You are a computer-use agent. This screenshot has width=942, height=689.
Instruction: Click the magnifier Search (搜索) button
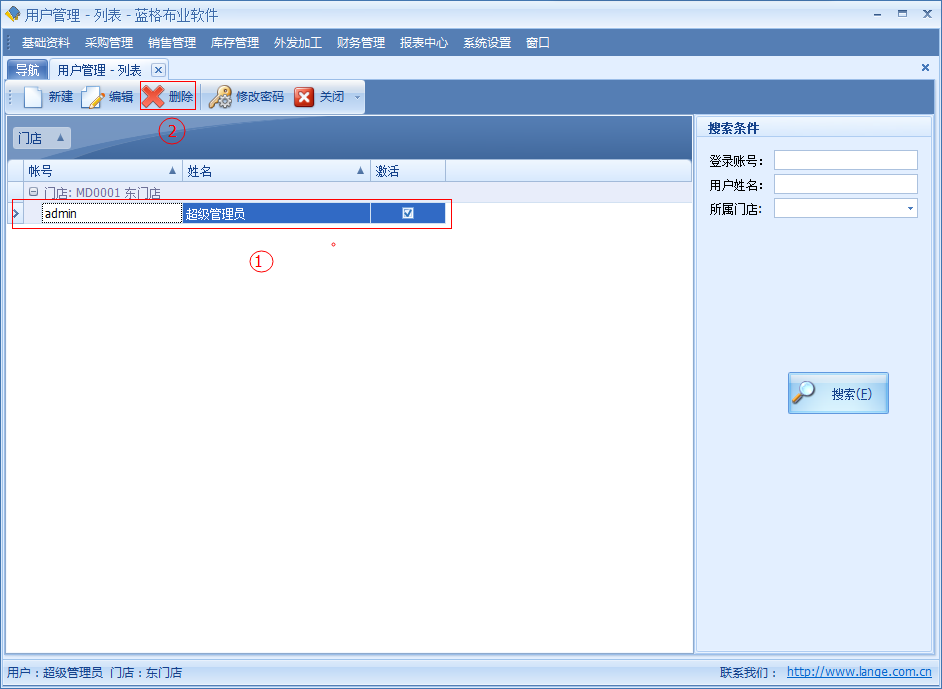[x=838, y=393]
